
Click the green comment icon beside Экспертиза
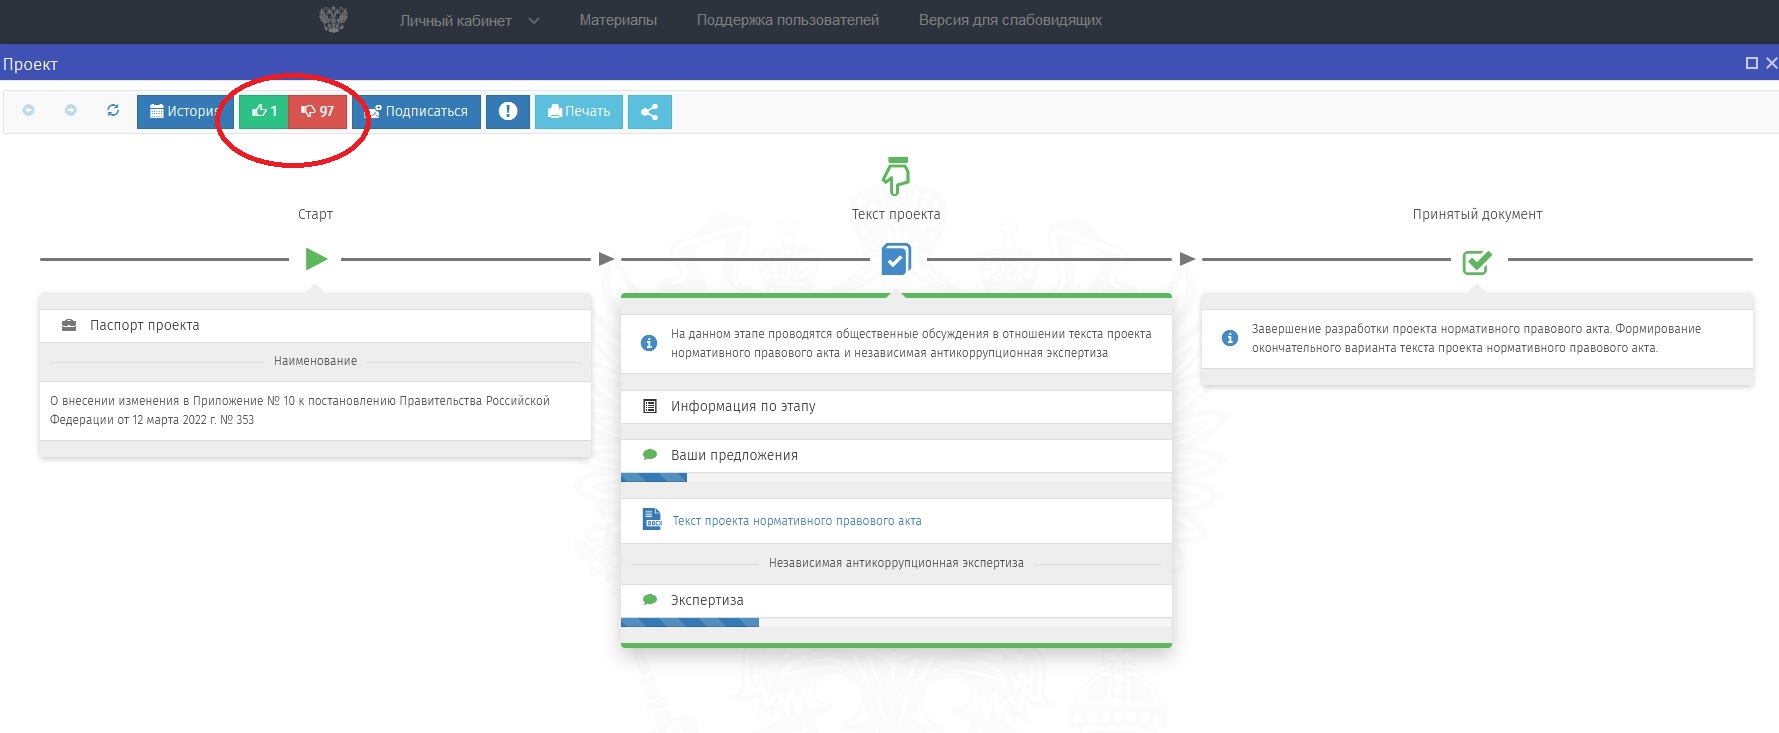[x=650, y=600]
